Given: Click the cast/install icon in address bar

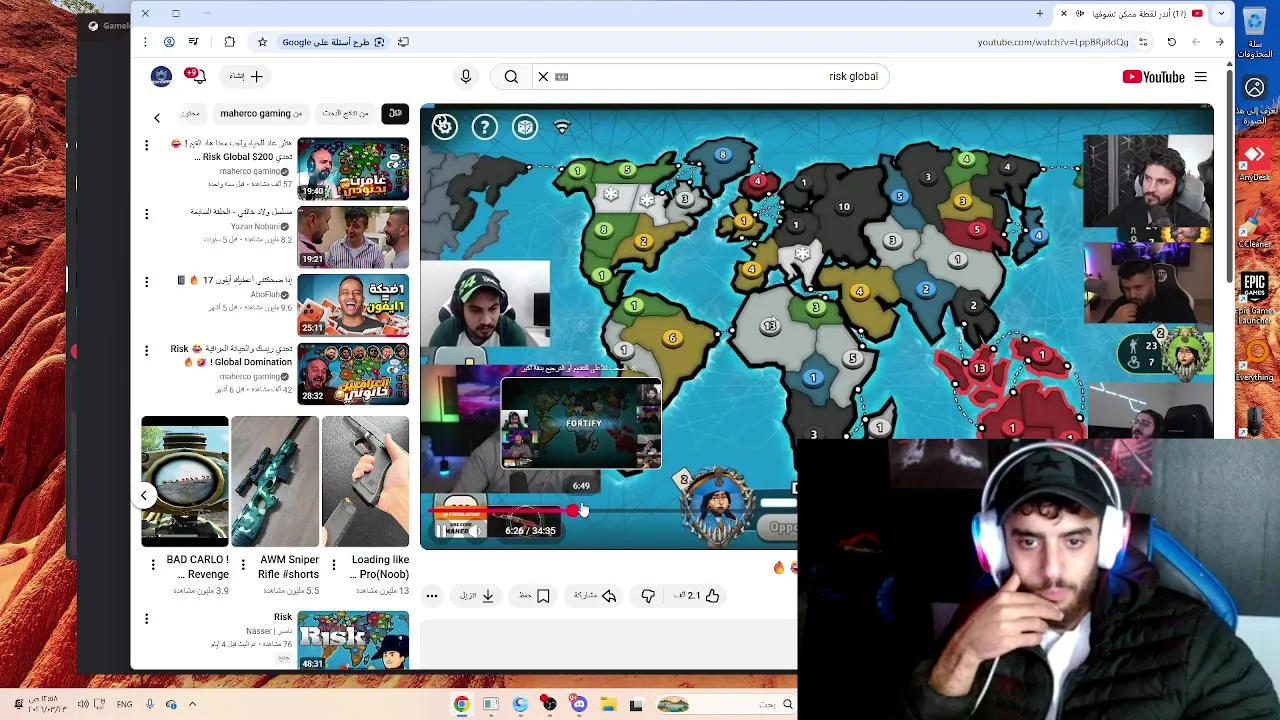Looking at the screenshot, I should pos(403,42).
